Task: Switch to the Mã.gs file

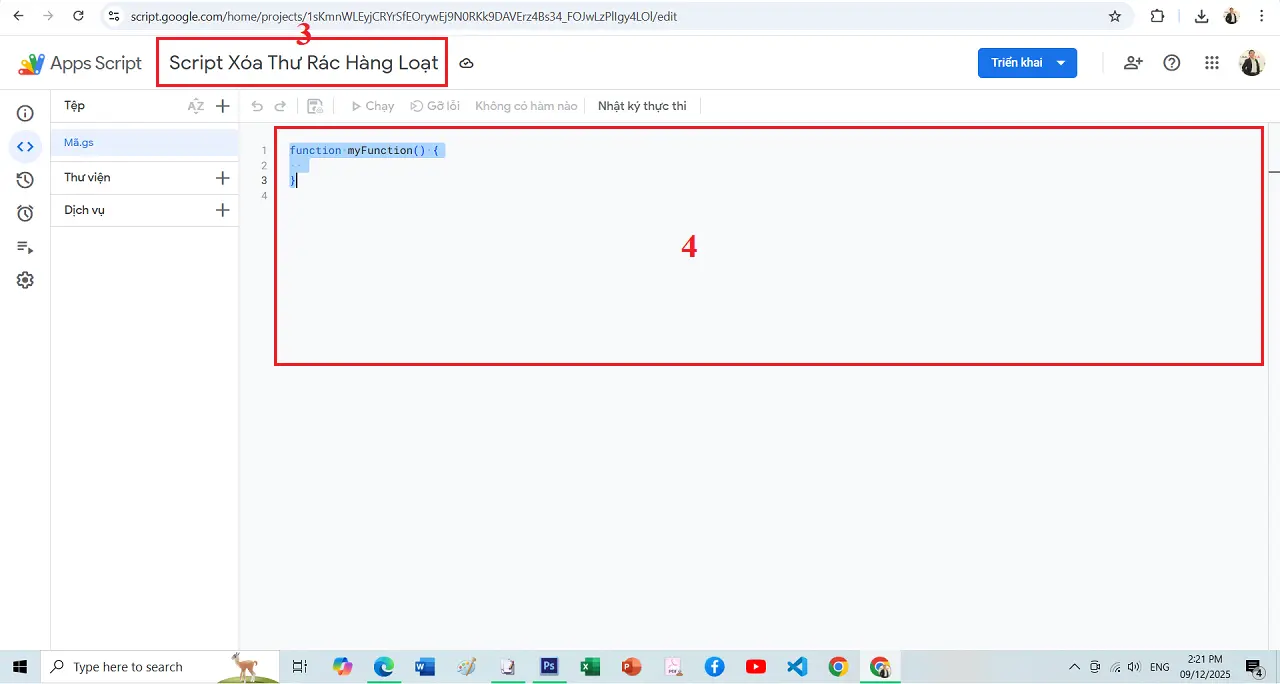Action: [78, 142]
